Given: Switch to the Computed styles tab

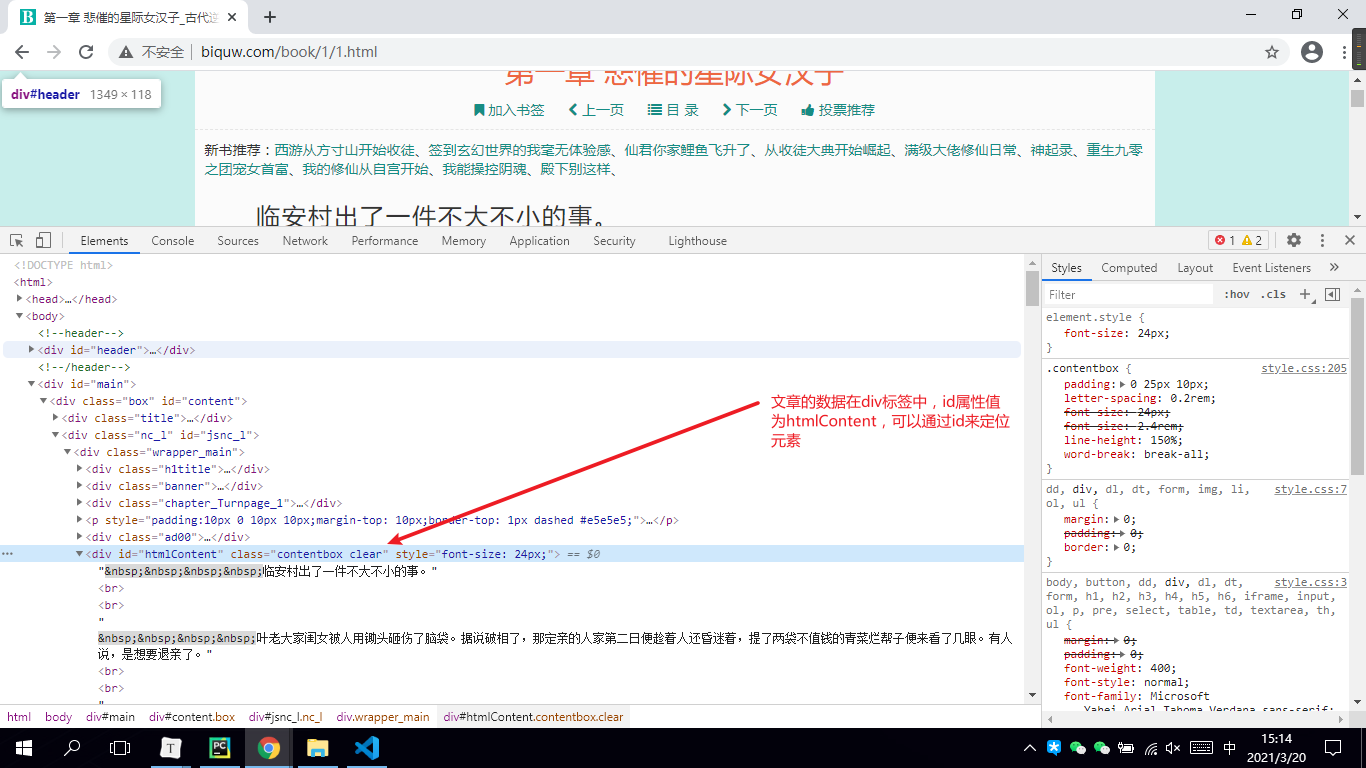Looking at the screenshot, I should [x=1129, y=267].
